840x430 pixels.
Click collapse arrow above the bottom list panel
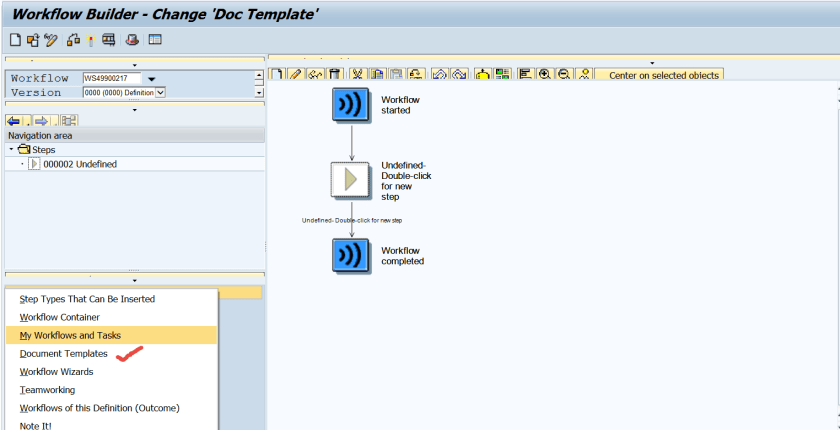click(x=134, y=281)
